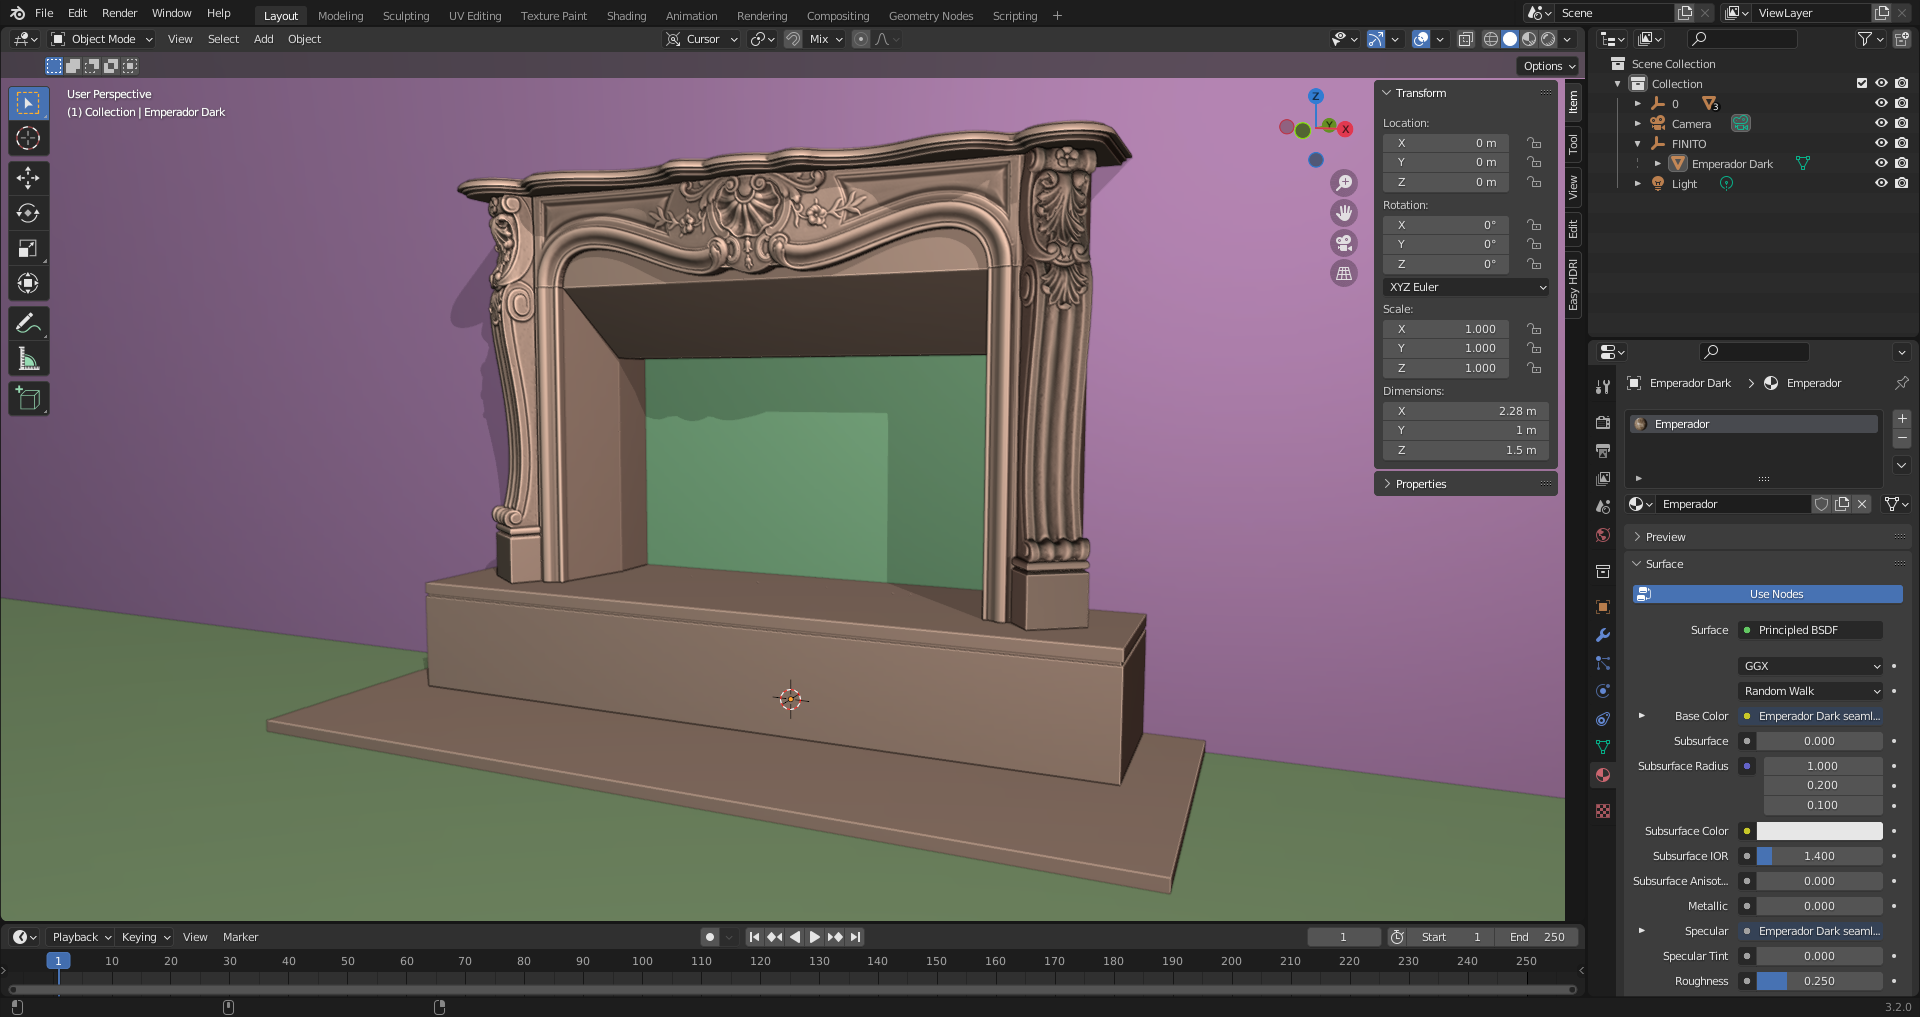This screenshot has width=1920, height=1017.
Task: Open the Add menu in viewport
Action: 263,39
